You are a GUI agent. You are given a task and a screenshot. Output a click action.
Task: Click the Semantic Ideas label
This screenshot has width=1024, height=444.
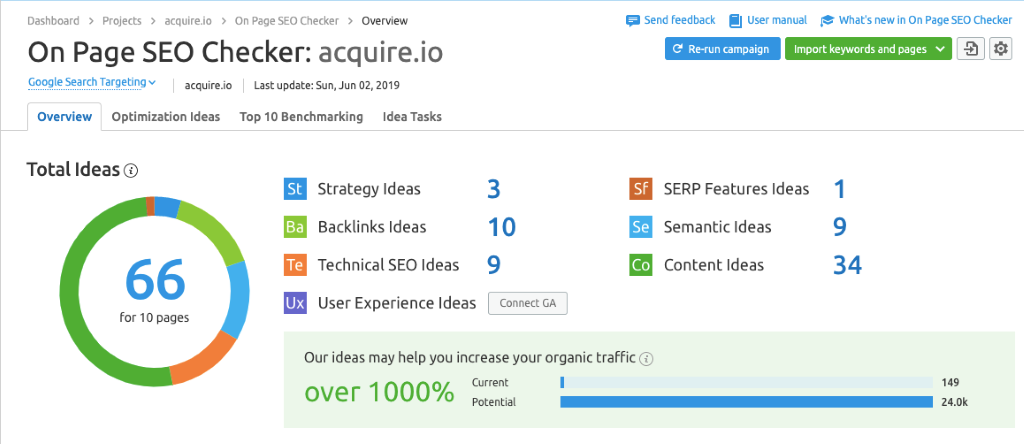coord(717,227)
